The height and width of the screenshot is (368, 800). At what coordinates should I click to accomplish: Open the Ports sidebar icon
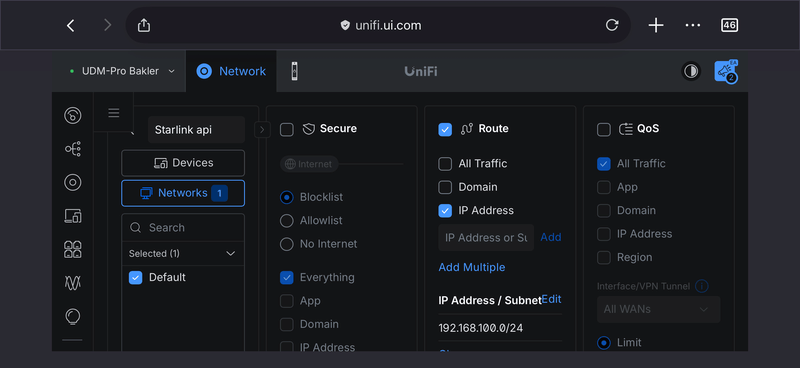tap(72, 250)
